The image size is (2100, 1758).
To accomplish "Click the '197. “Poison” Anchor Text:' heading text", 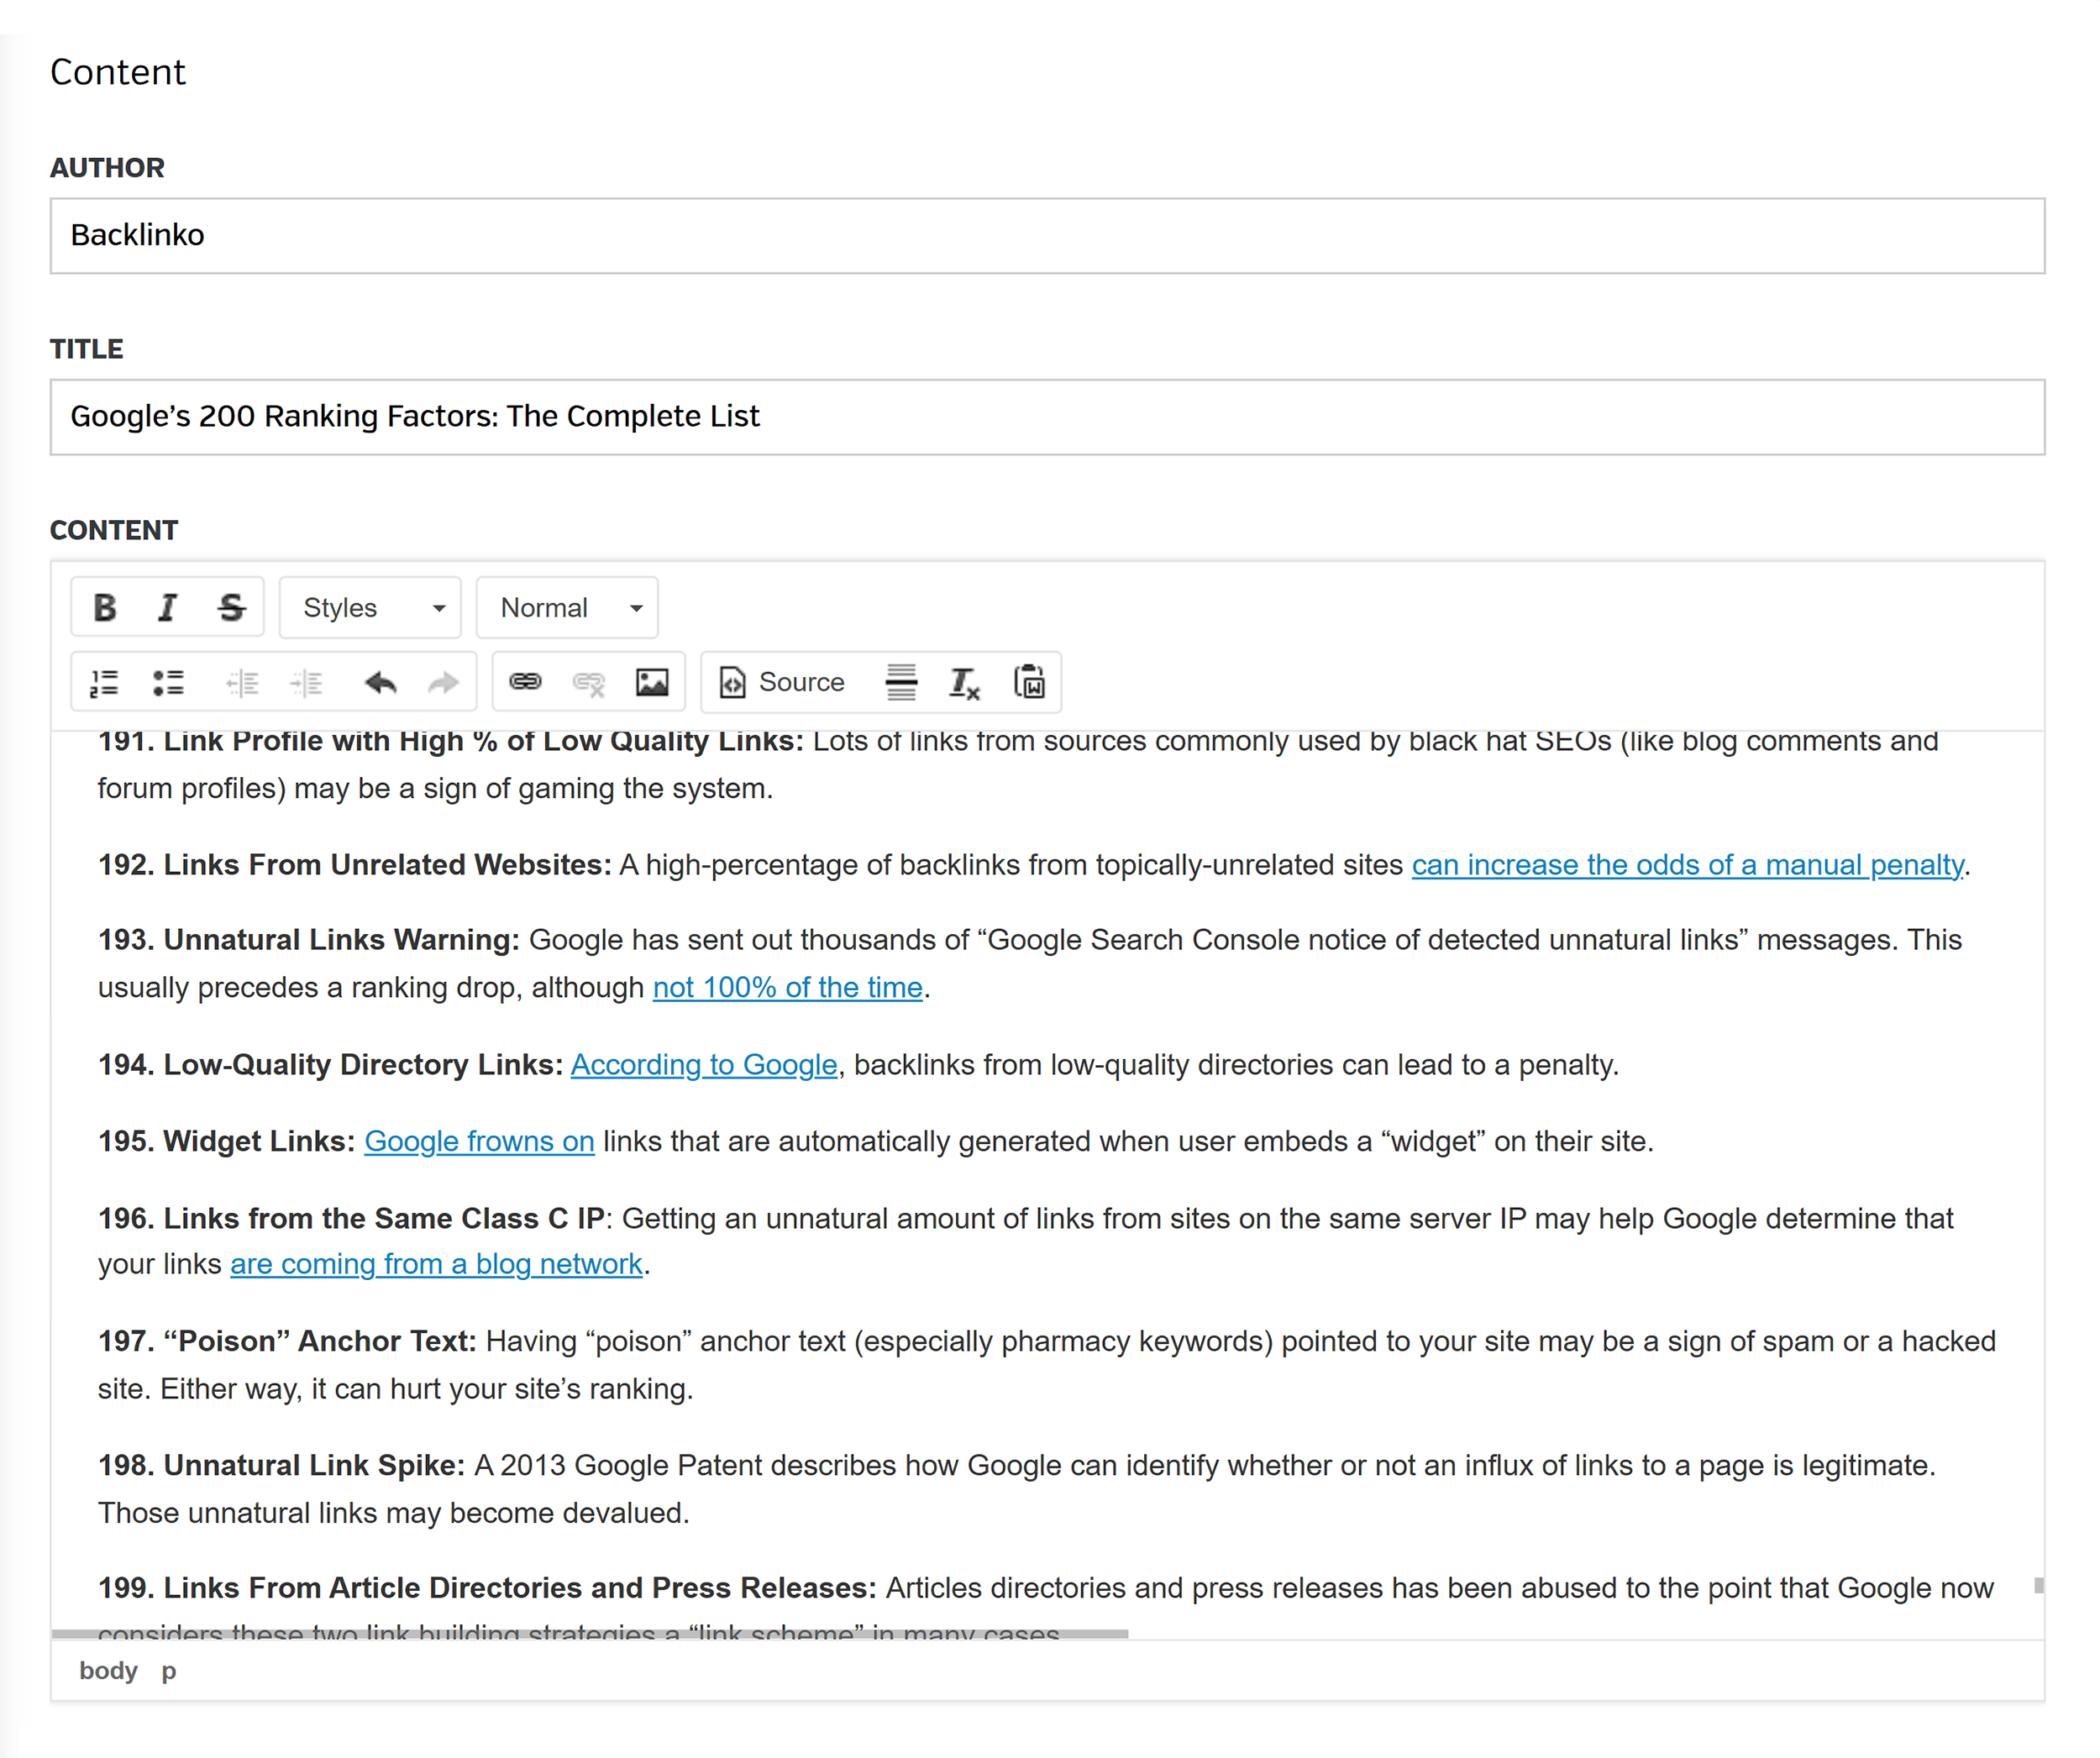I will click(x=287, y=1341).
